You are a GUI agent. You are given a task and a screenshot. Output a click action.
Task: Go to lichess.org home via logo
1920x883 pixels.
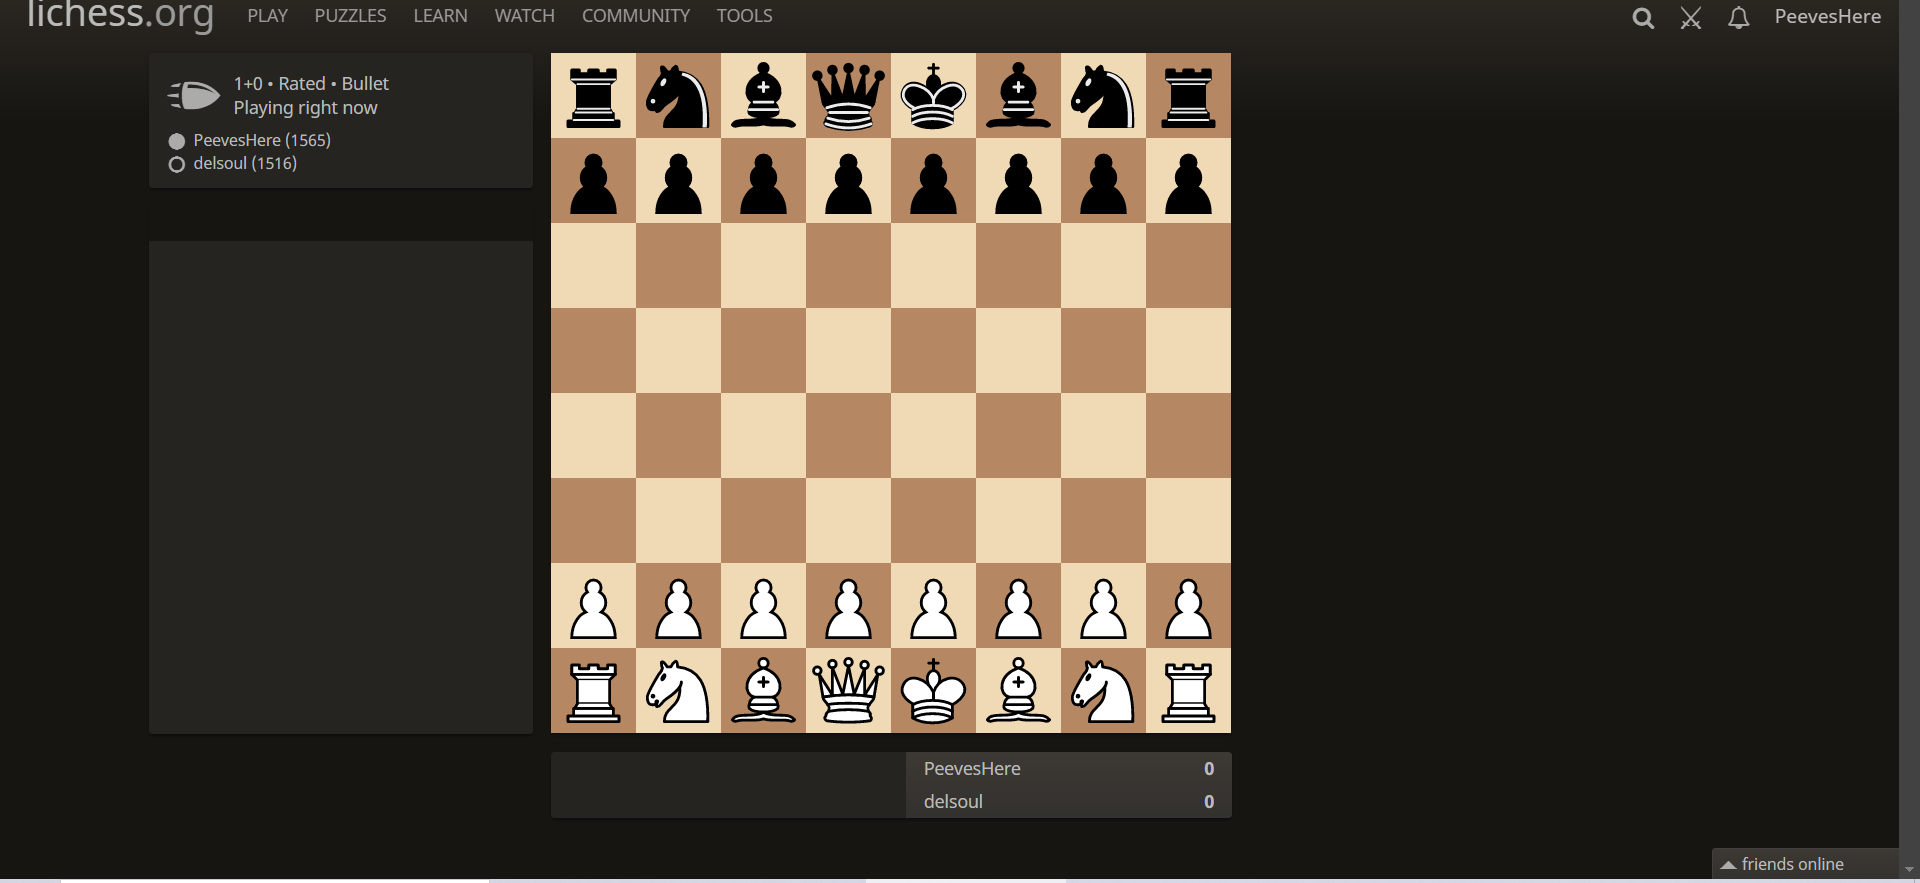120,15
